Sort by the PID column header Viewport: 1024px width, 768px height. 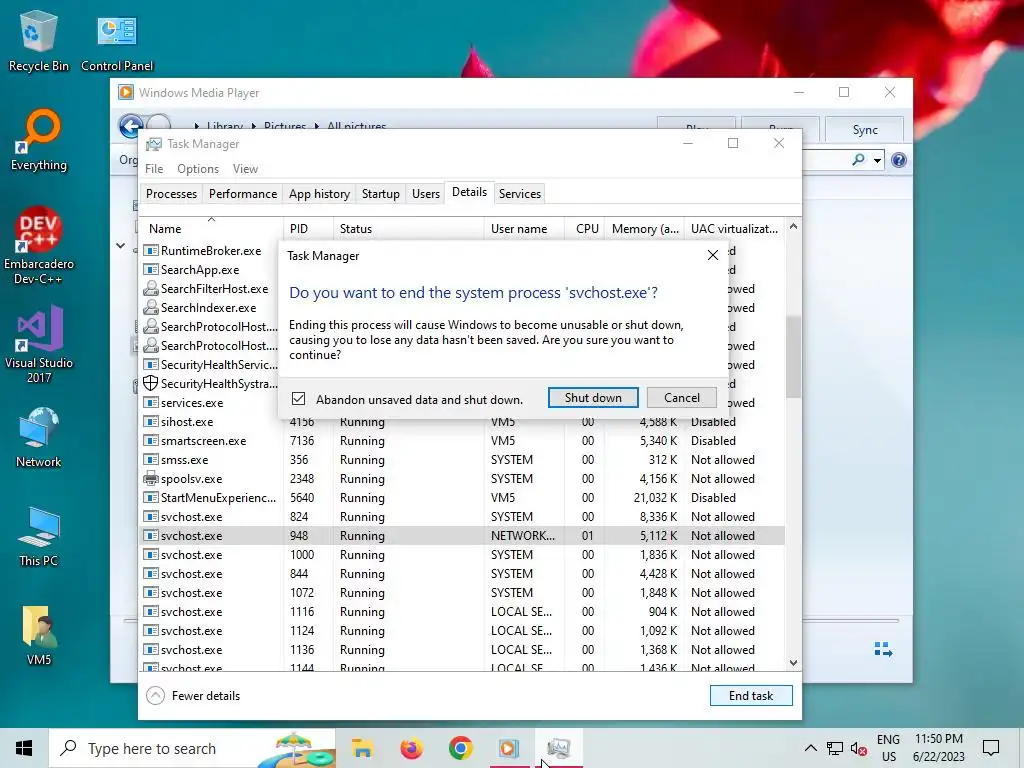tap(308, 229)
